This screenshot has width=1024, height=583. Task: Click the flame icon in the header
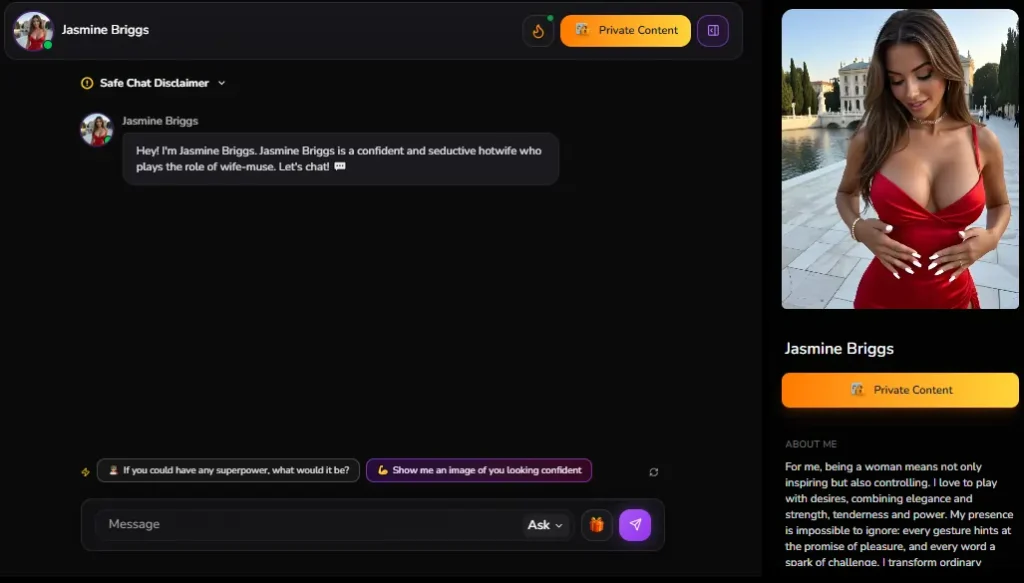538,31
